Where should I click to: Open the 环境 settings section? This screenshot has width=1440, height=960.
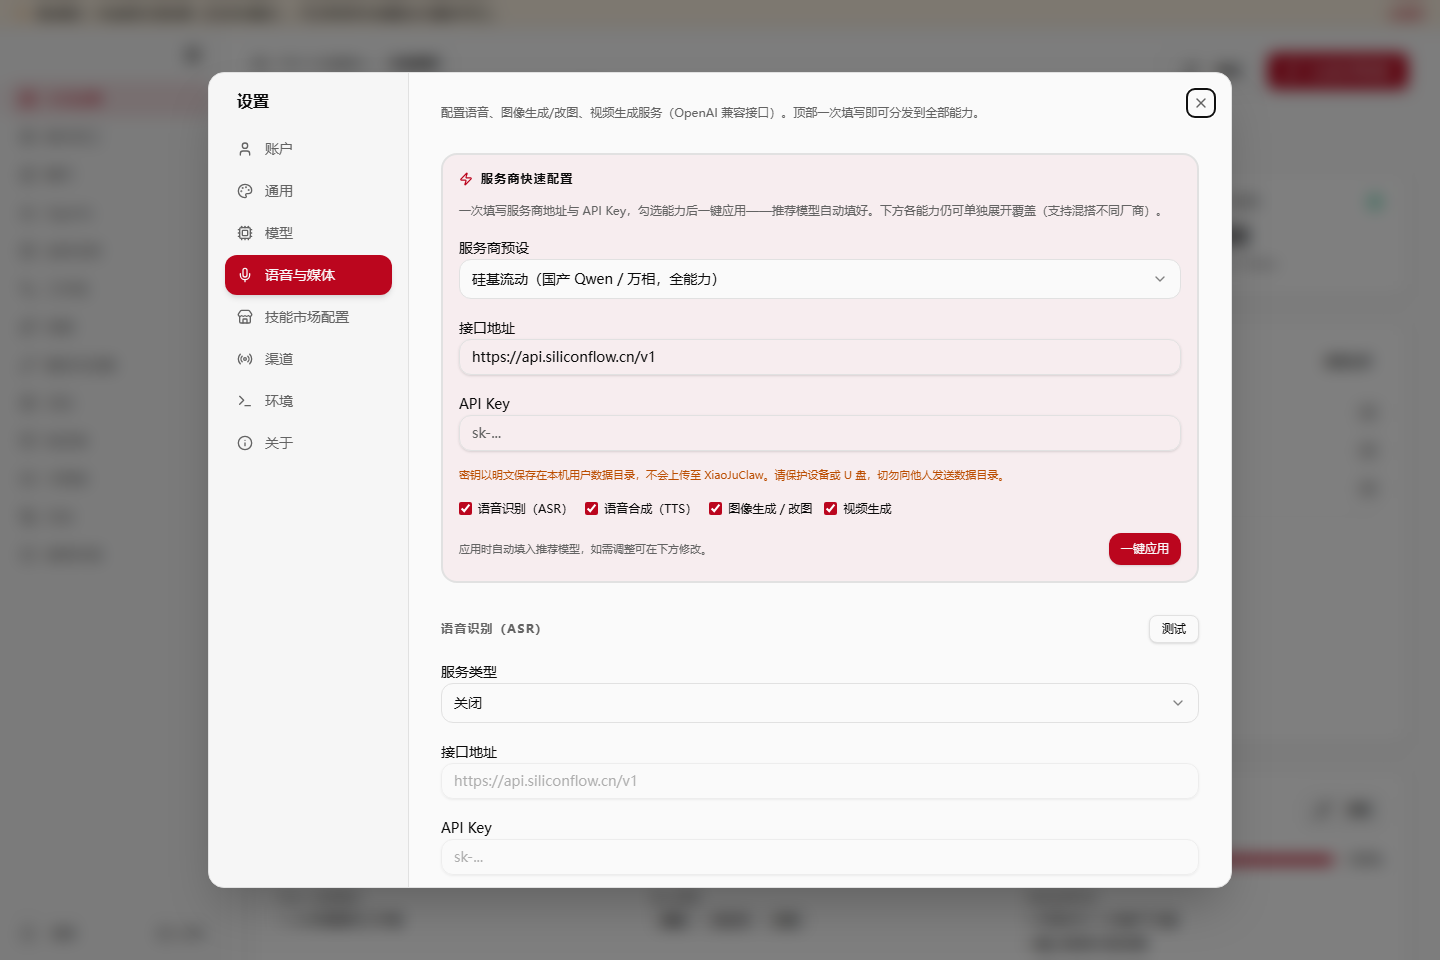(308, 401)
